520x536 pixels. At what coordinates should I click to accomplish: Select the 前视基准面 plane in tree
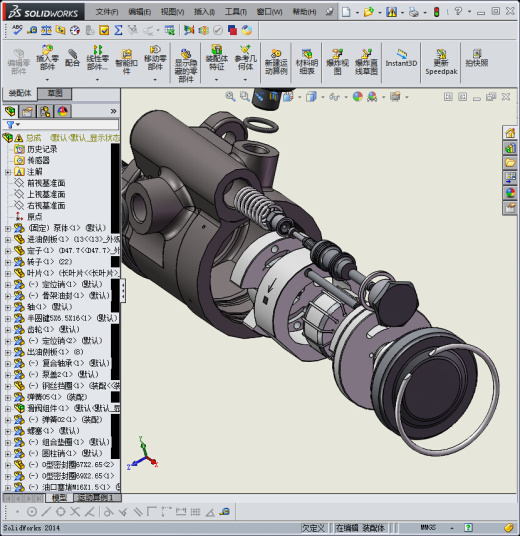click(46, 183)
